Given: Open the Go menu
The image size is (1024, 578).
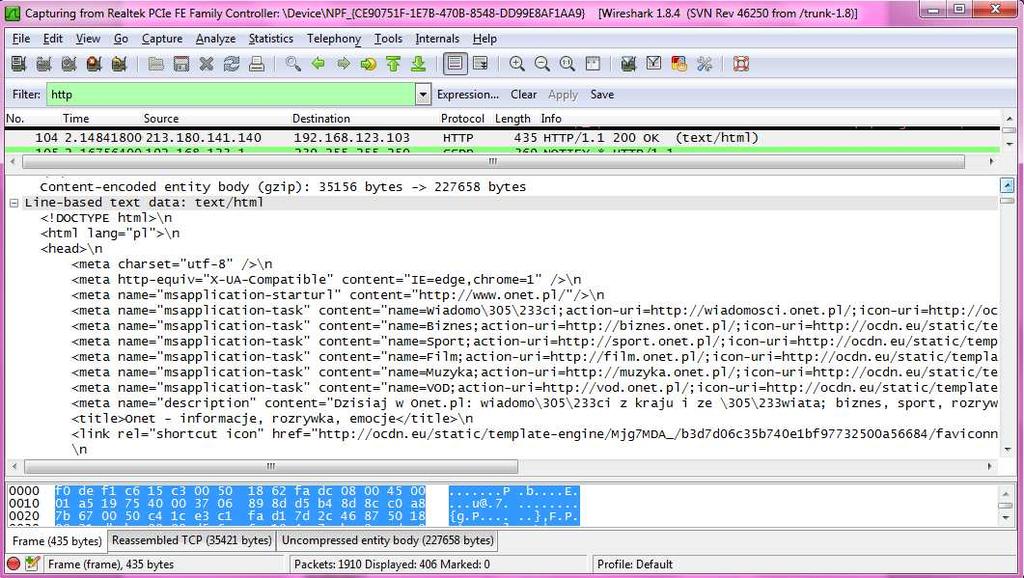Looking at the screenshot, I should (x=121, y=39).
